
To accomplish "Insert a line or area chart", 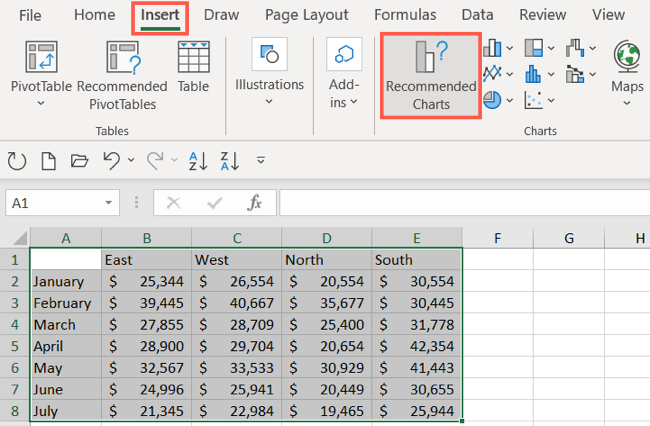I will (493, 74).
